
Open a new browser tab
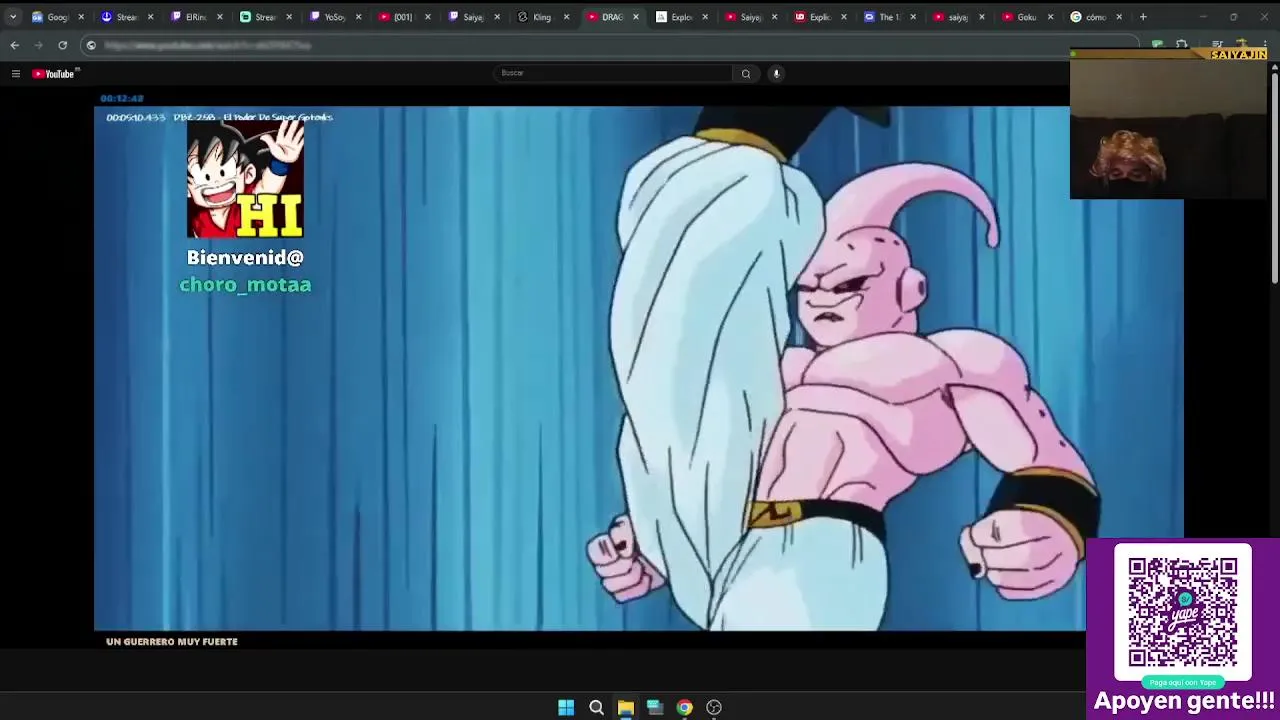(x=1143, y=17)
